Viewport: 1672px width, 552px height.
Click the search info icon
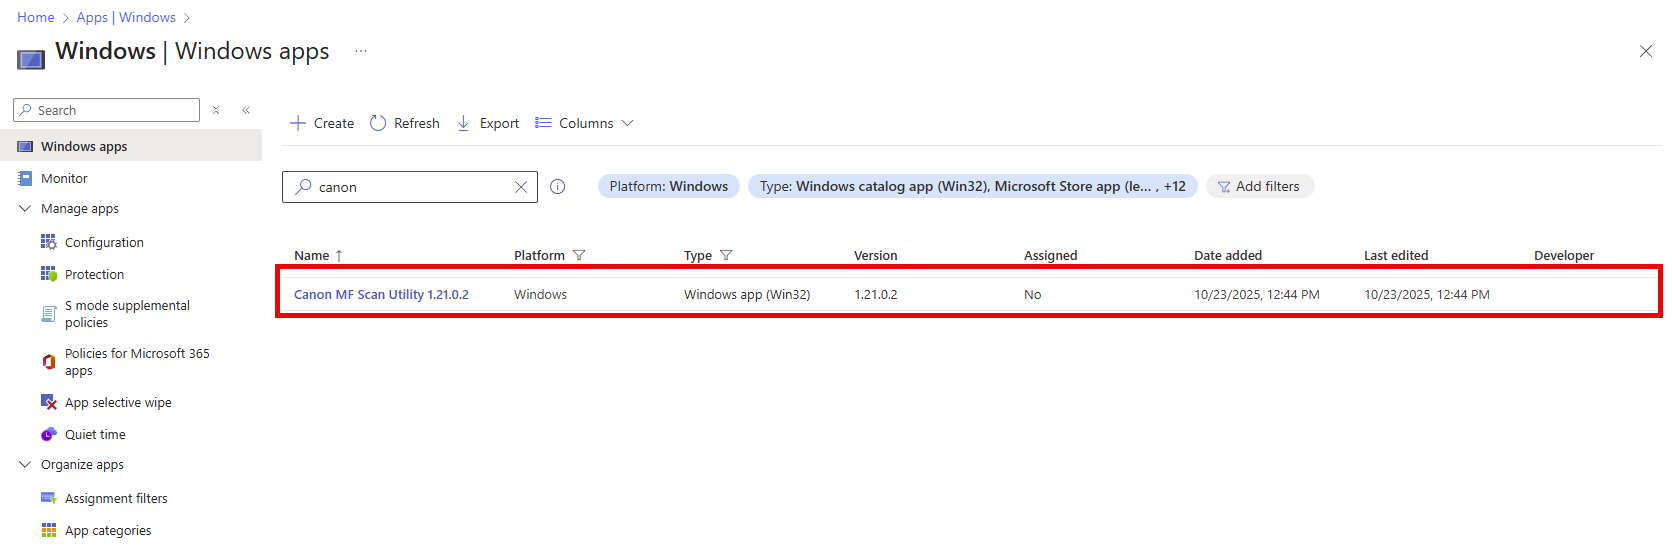[558, 186]
